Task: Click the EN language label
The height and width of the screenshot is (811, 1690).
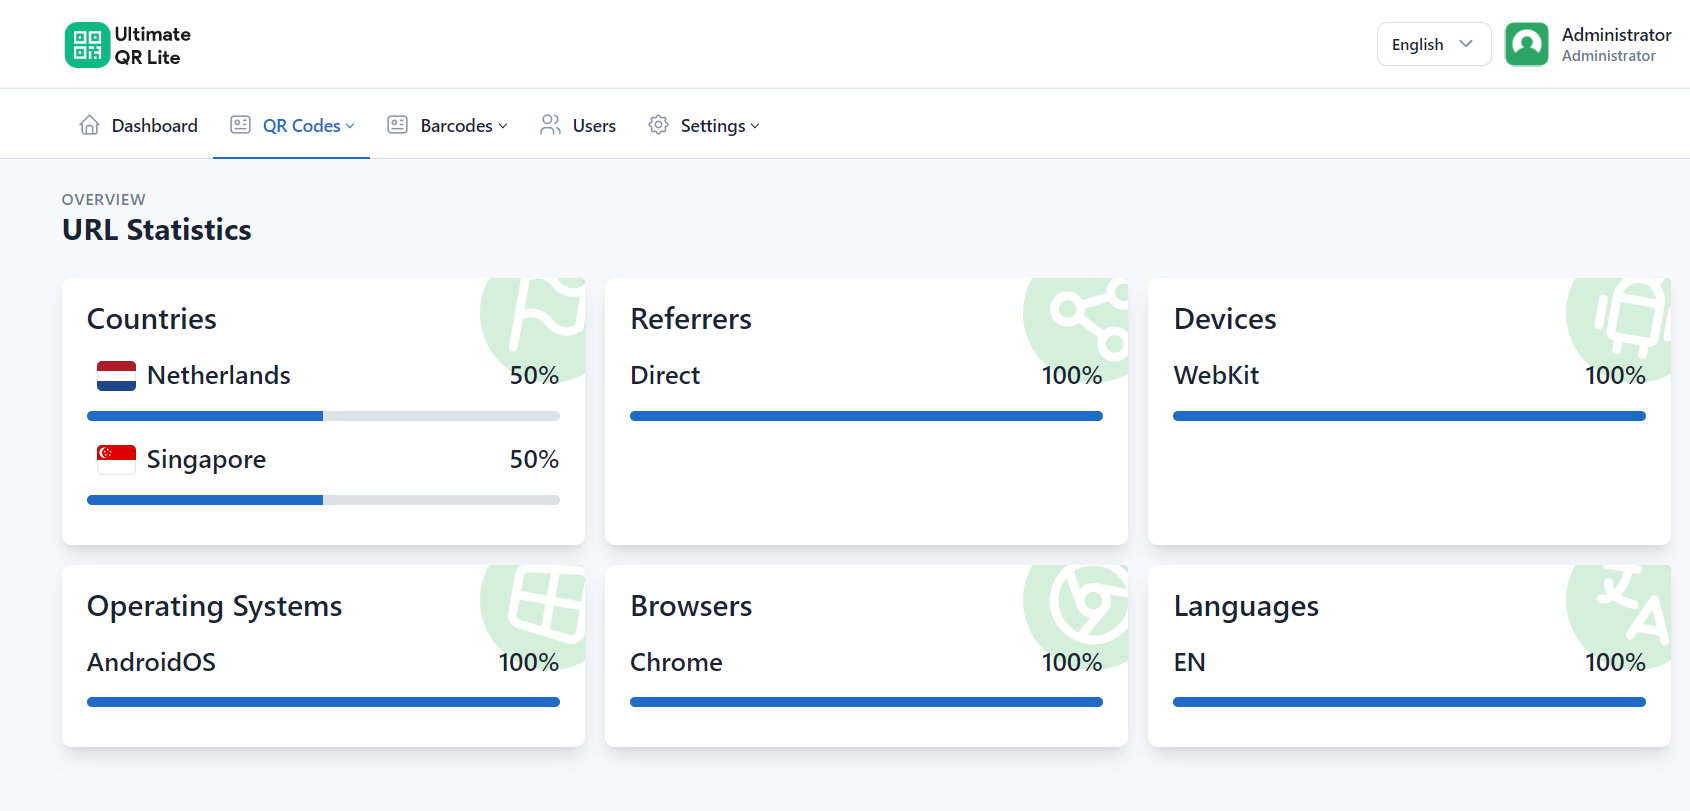Action: pyautogui.click(x=1189, y=662)
